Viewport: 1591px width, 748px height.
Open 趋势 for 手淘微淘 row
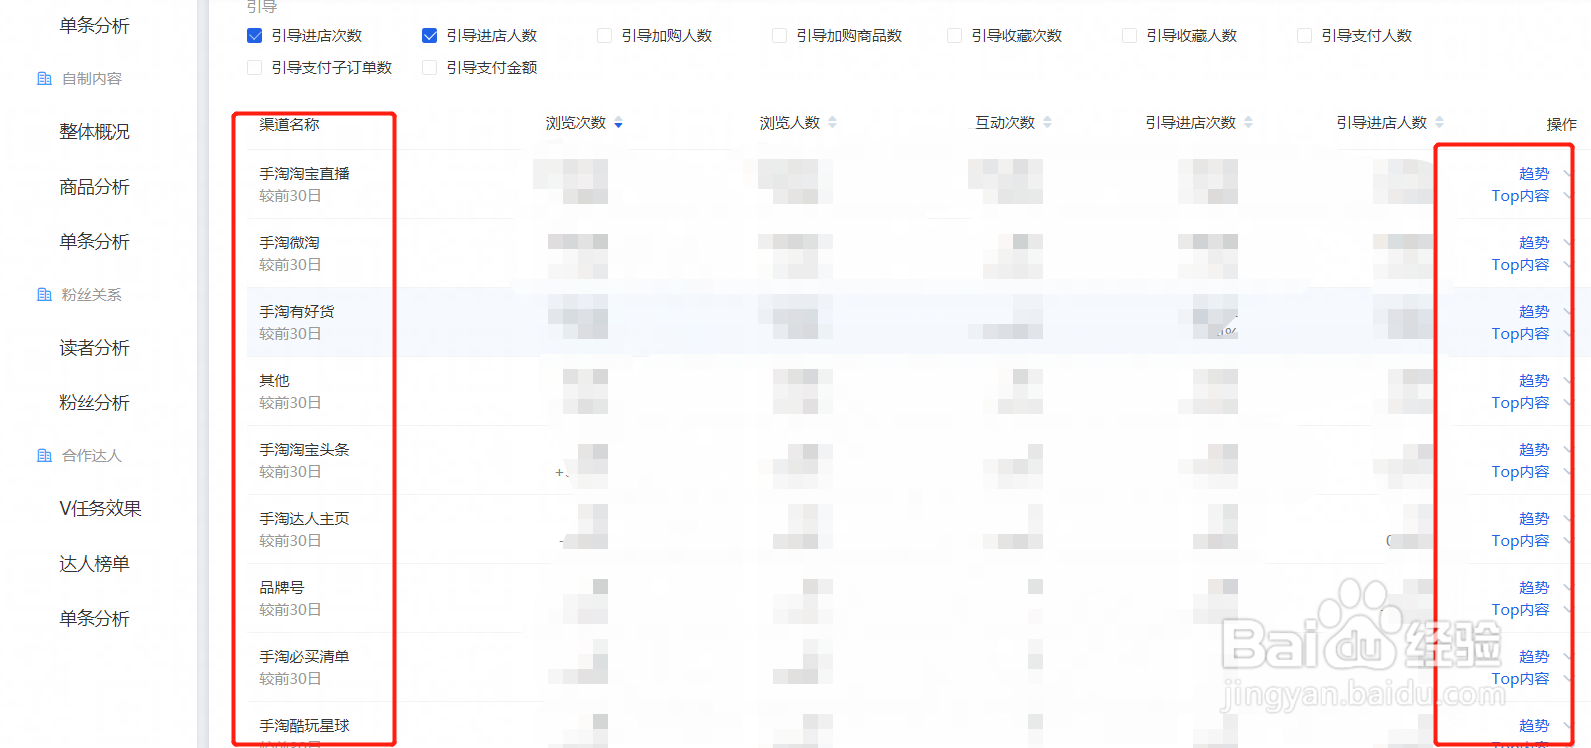[x=1534, y=243]
